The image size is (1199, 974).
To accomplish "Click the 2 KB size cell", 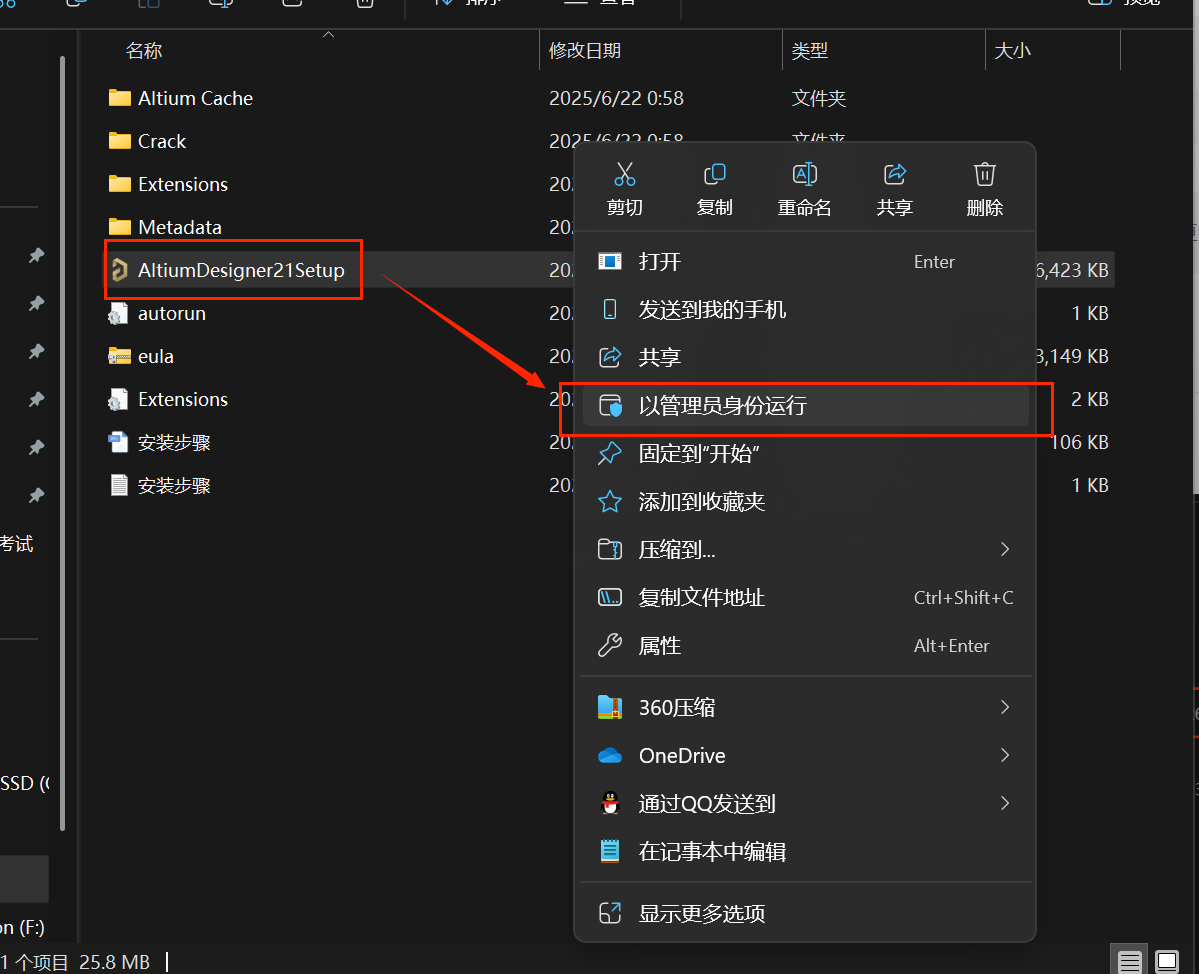I will pyautogui.click(x=1090, y=399).
